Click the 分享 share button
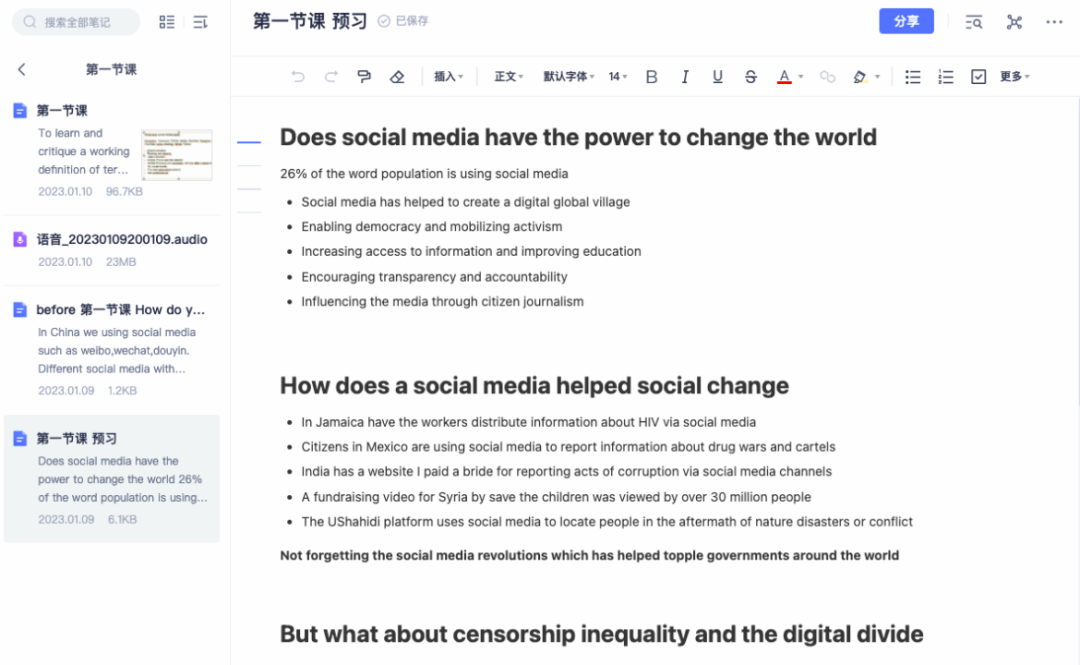 pos(906,21)
